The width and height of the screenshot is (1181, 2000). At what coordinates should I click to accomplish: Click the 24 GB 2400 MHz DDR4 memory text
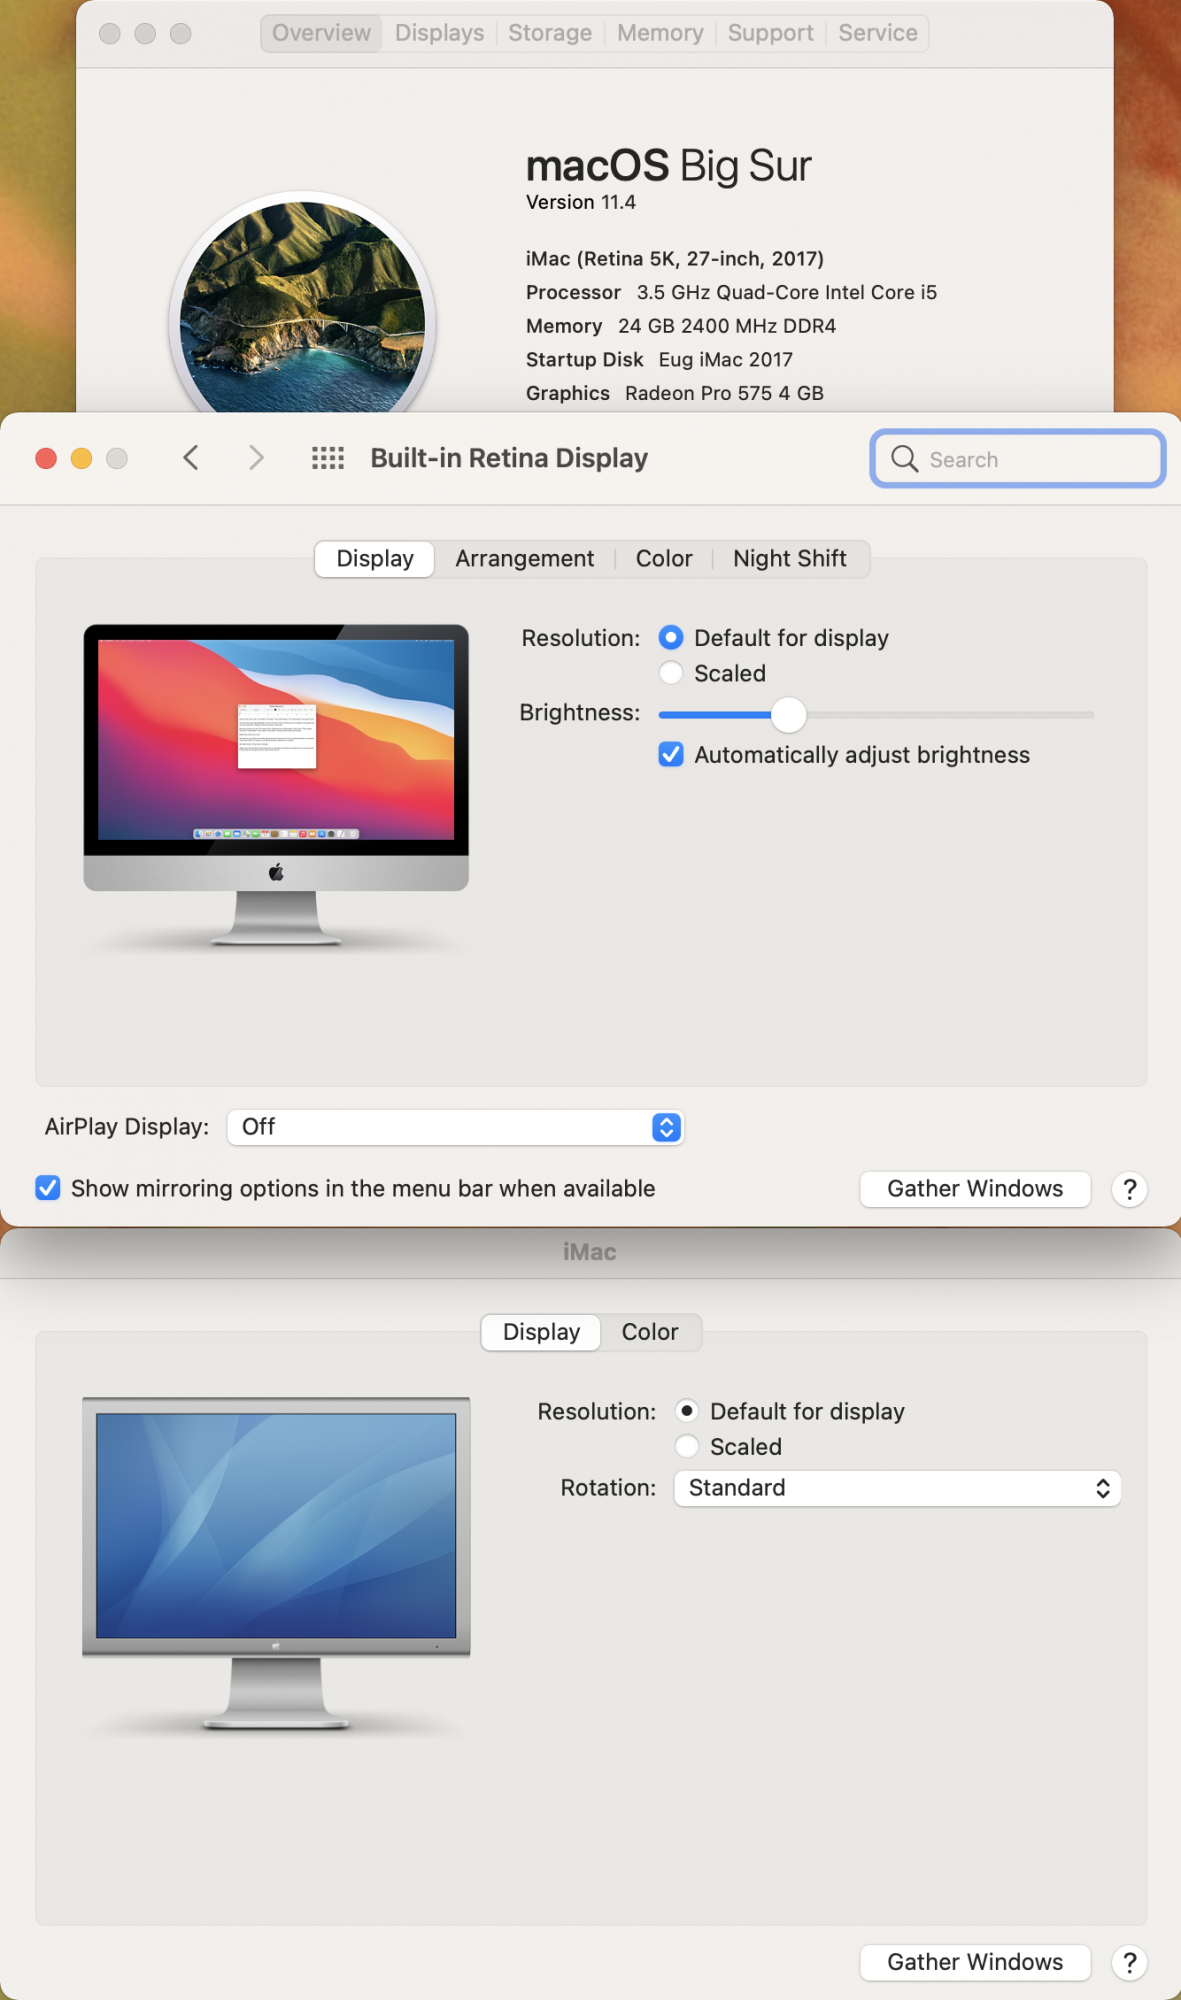(727, 326)
